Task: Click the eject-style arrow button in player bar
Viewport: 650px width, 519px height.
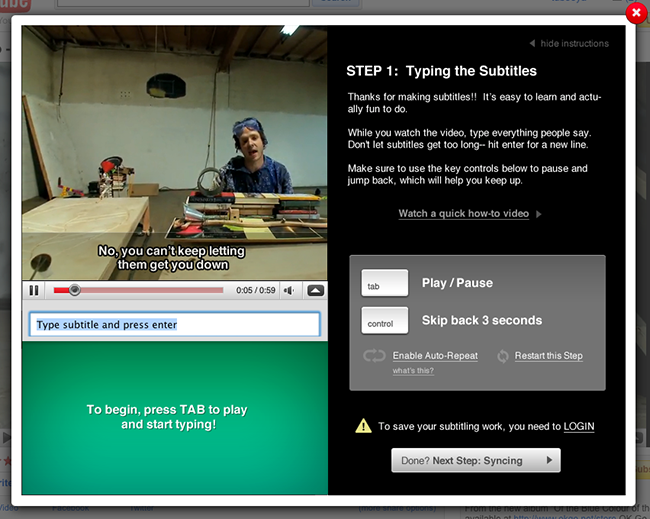Action: coord(315,290)
